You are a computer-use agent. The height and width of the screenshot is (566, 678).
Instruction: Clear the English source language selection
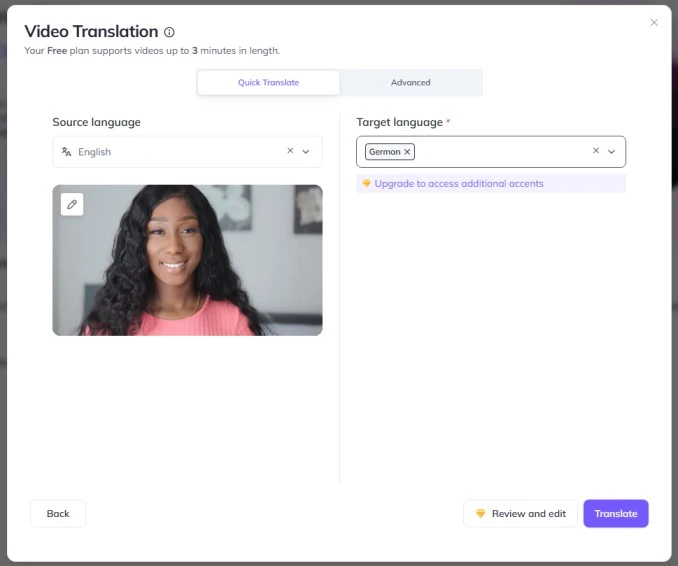click(x=290, y=150)
